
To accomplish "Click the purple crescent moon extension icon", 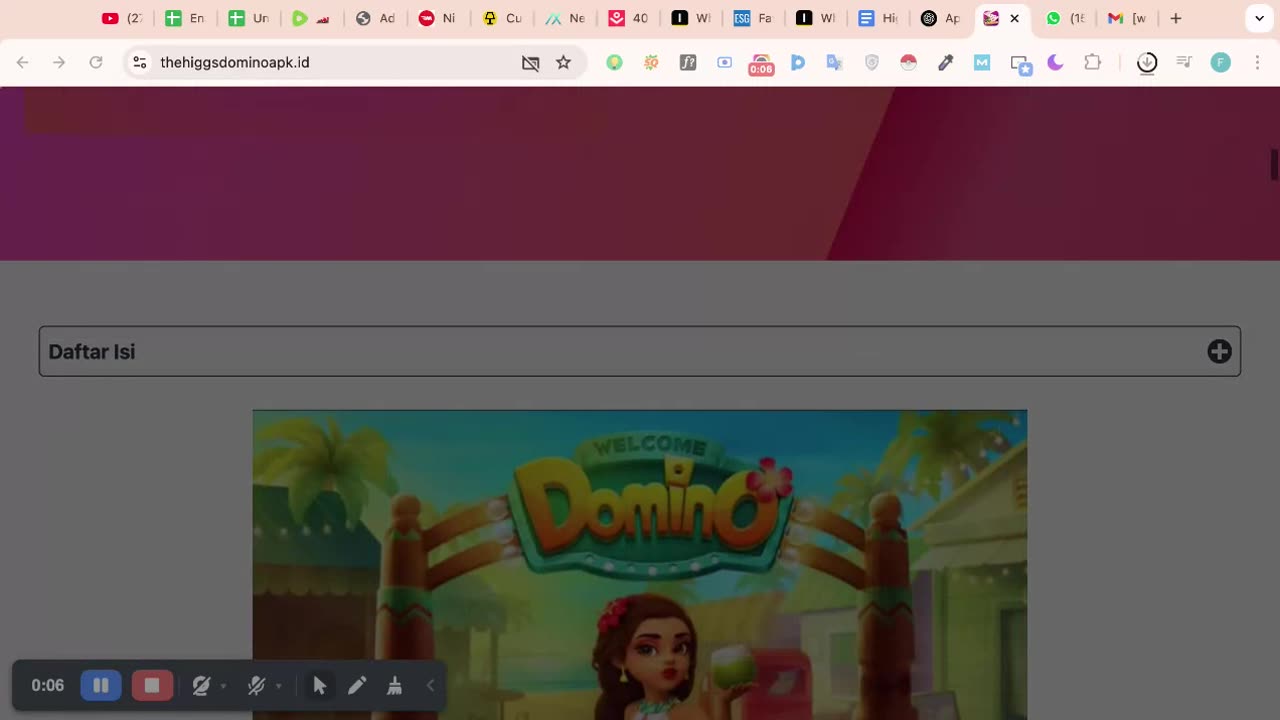I will (1056, 62).
